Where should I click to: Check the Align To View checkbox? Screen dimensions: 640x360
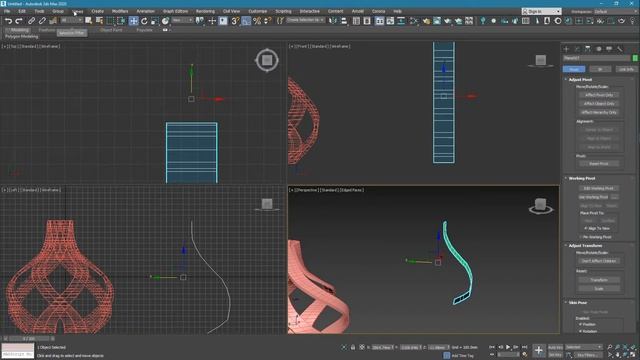point(586,228)
